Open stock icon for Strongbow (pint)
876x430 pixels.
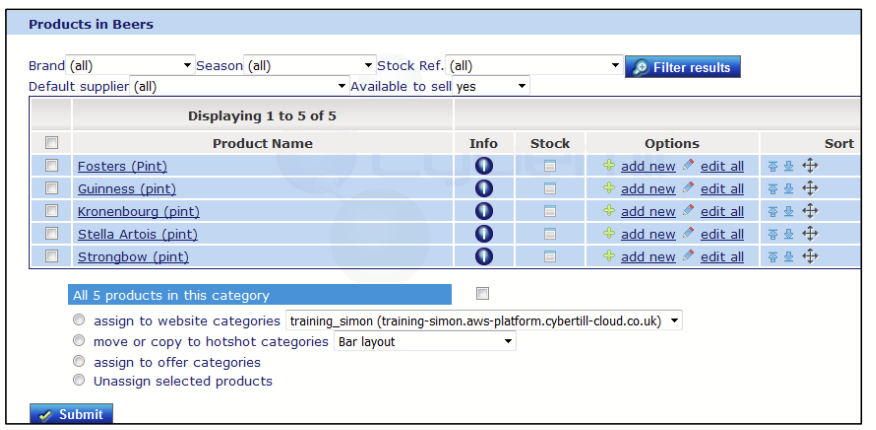pyautogui.click(x=550, y=256)
